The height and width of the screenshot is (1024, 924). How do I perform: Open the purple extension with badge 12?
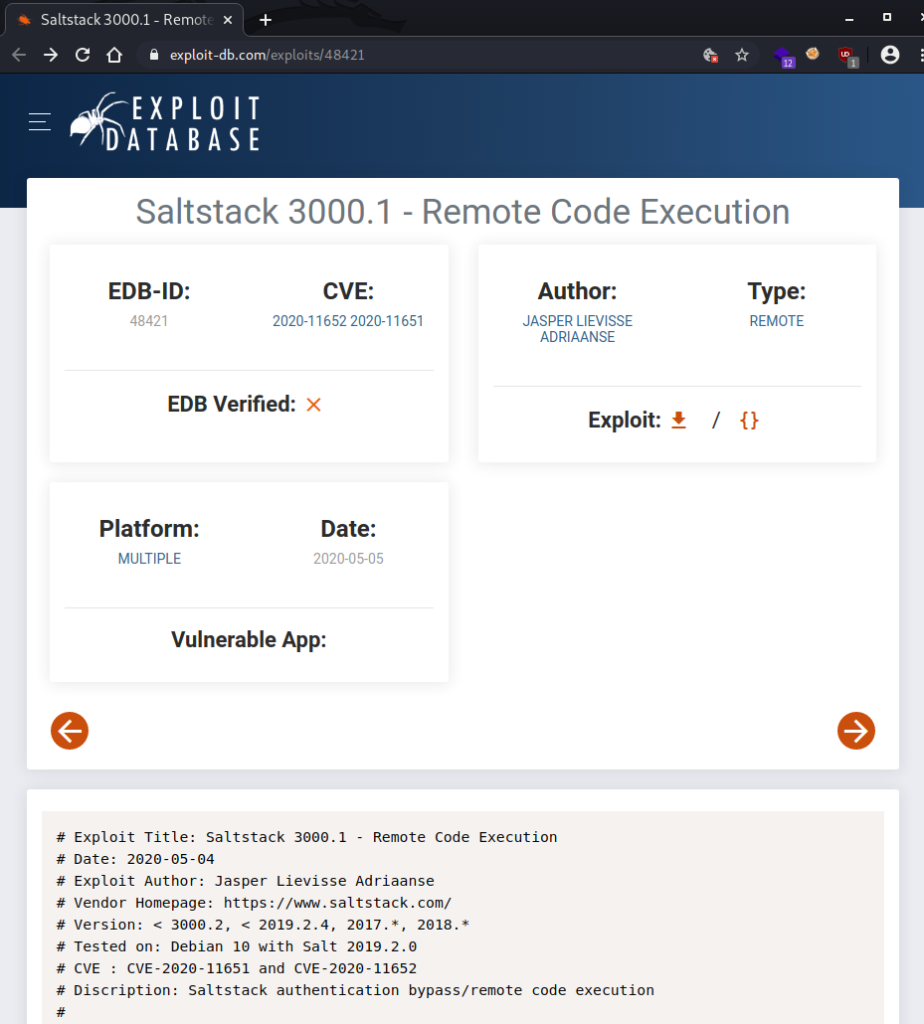(784, 57)
